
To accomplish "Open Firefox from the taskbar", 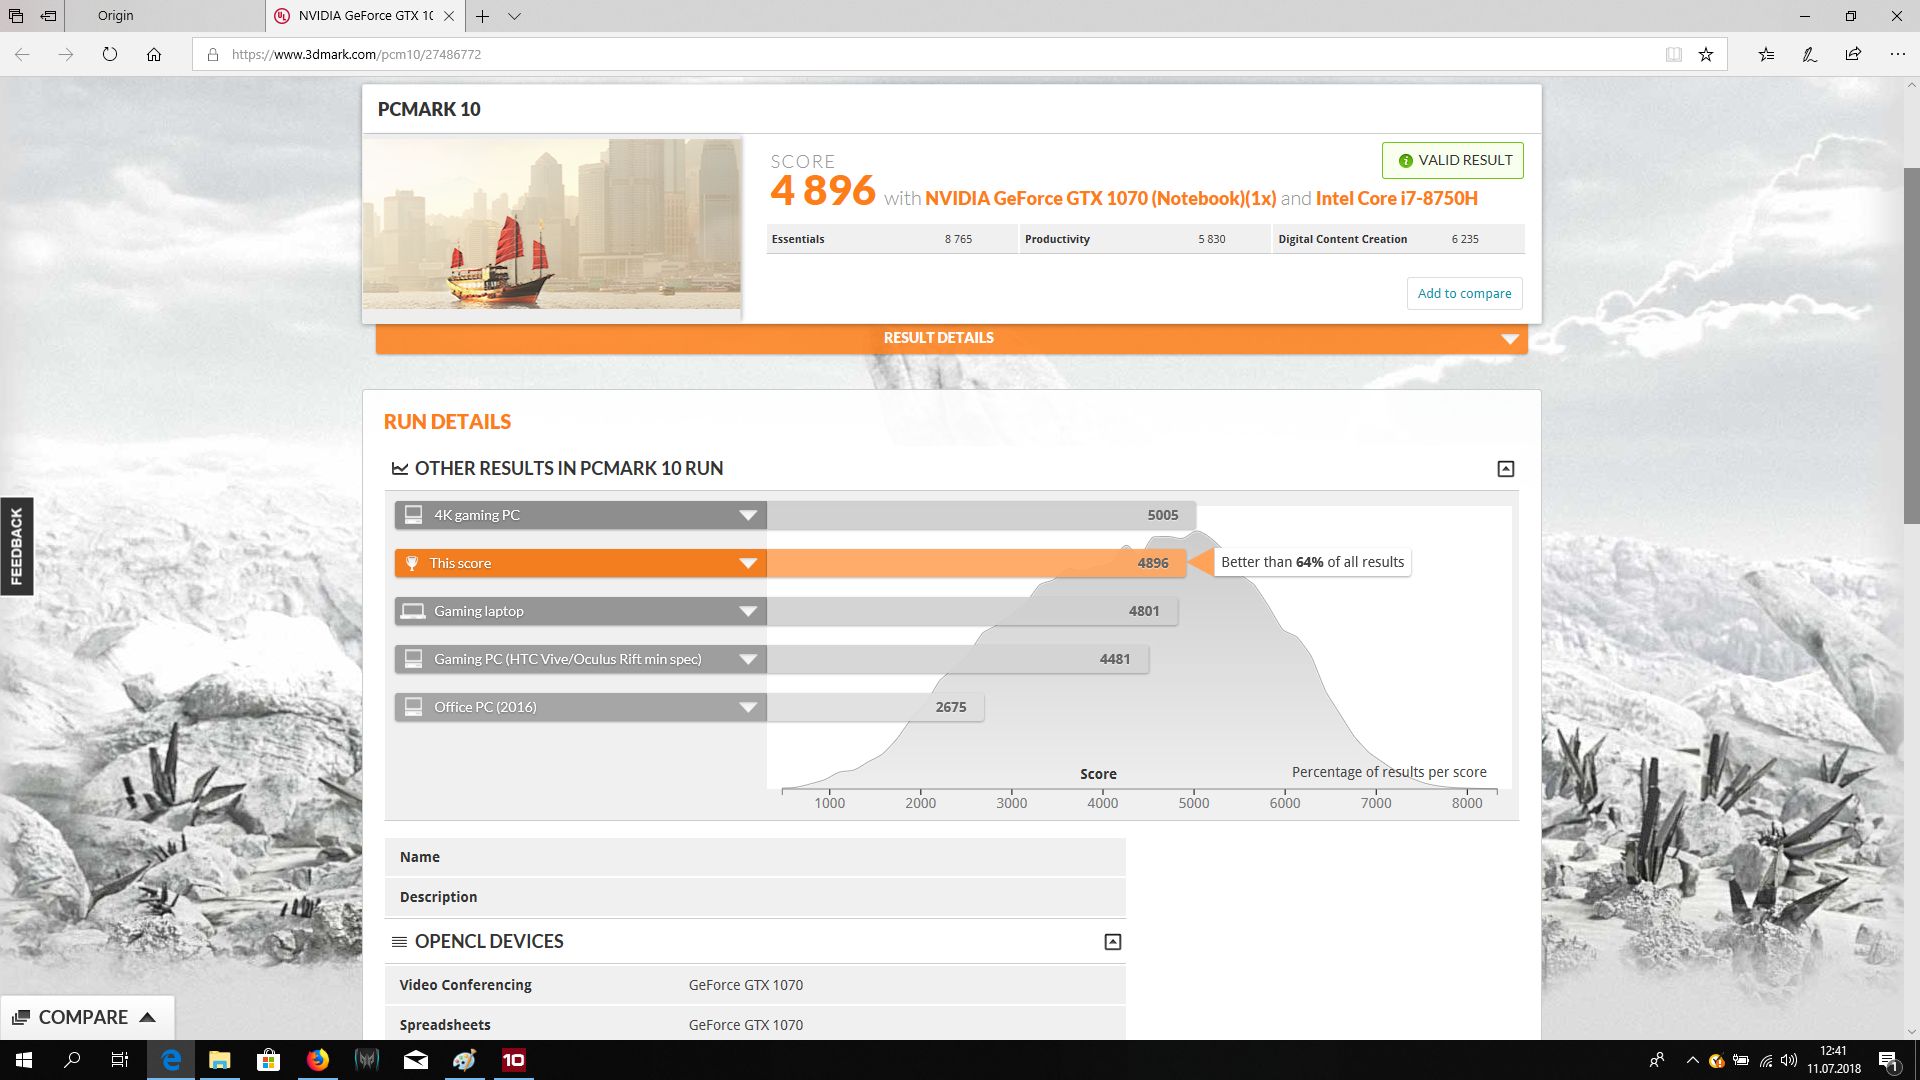I will tap(318, 1060).
